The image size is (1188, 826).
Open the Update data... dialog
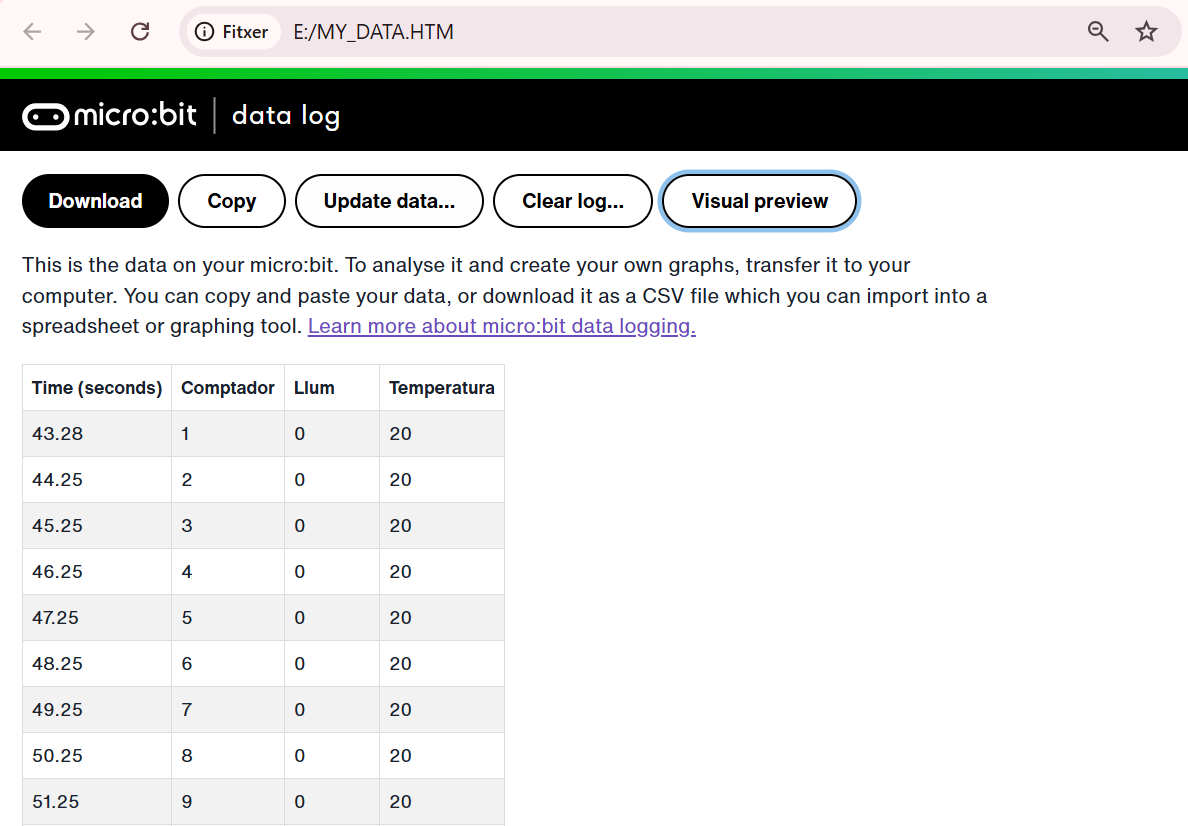point(389,201)
